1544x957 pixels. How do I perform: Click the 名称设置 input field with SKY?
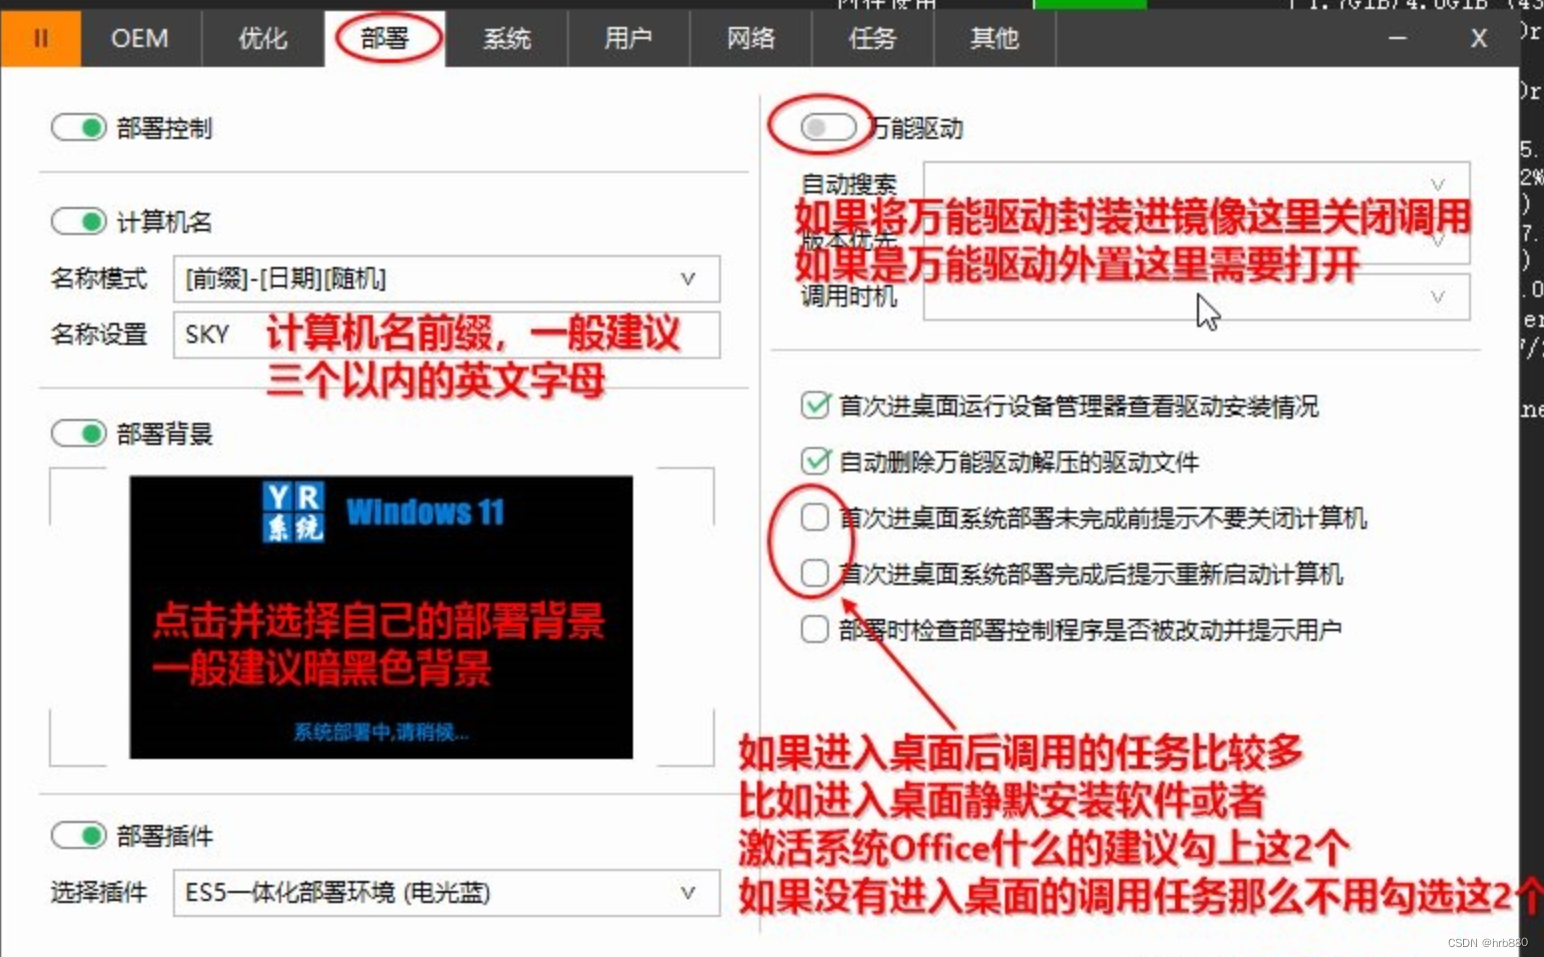point(446,335)
